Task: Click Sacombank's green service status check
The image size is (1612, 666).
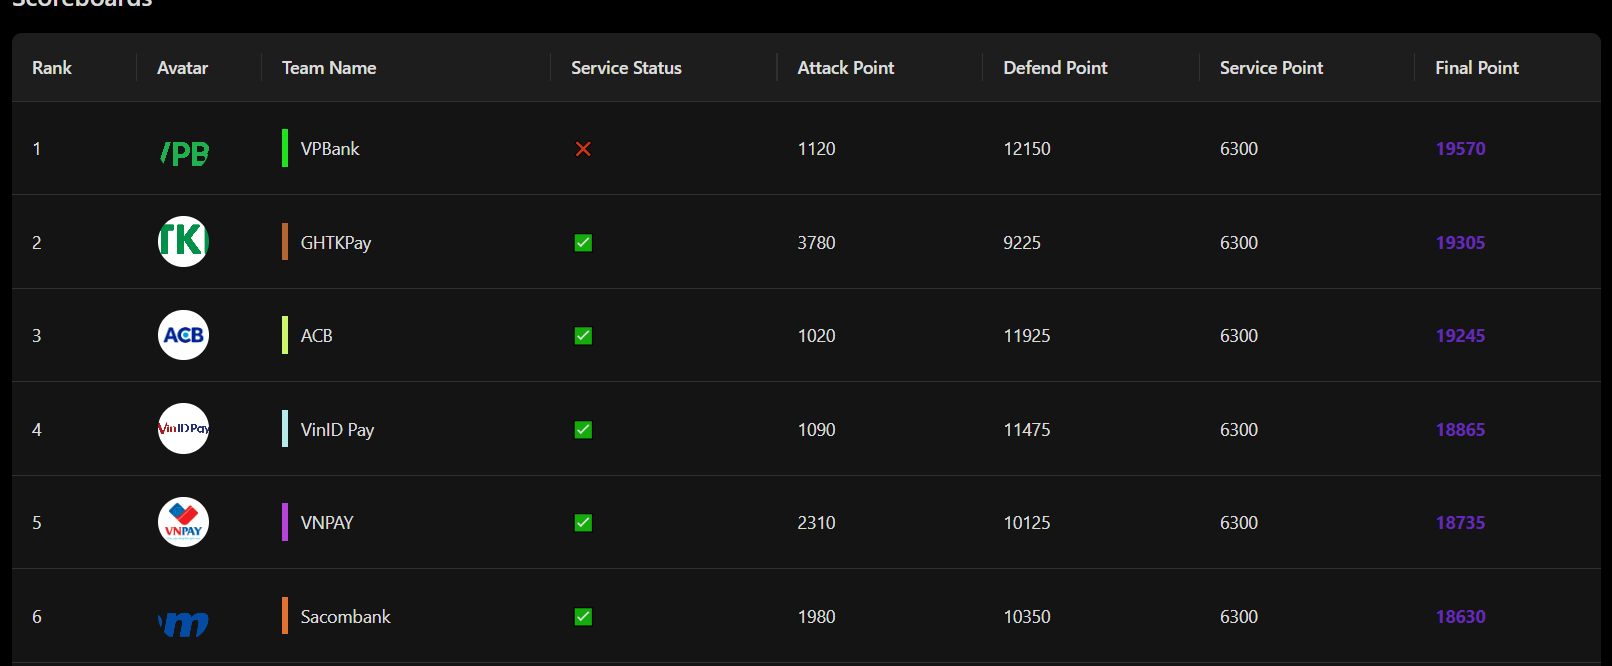Action: [x=583, y=617]
